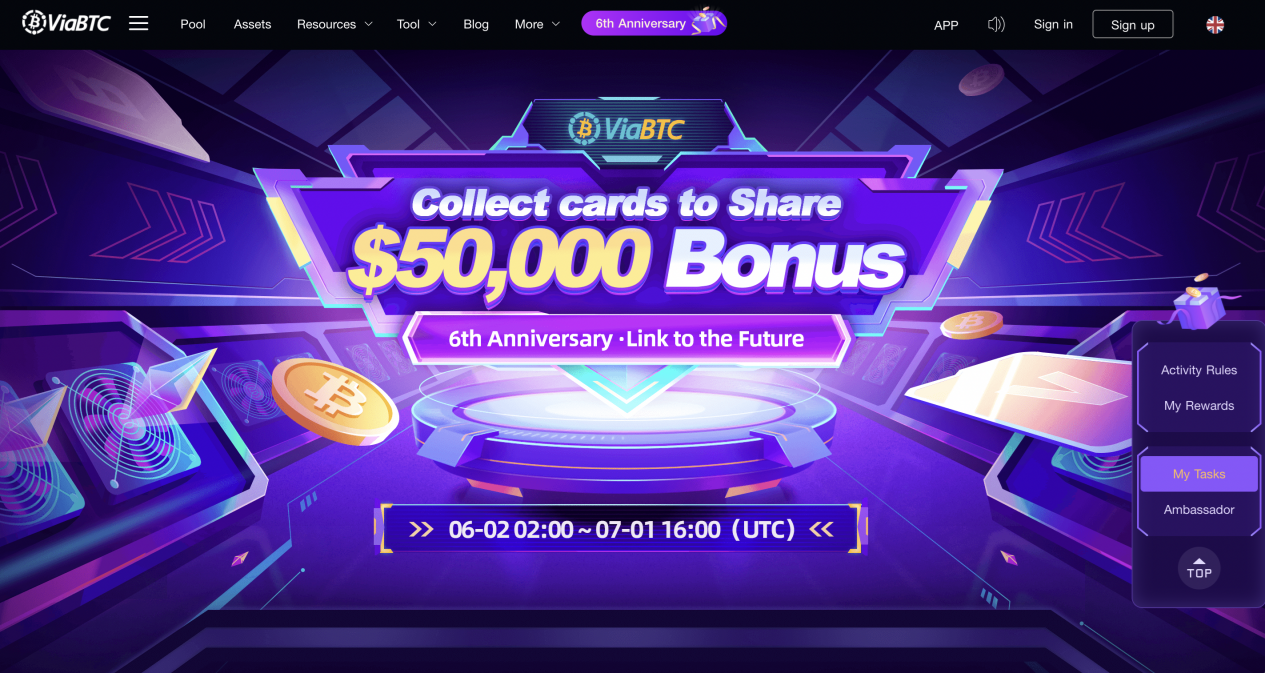Expand the Resources dropdown
The height and width of the screenshot is (673, 1265).
[x=335, y=24]
